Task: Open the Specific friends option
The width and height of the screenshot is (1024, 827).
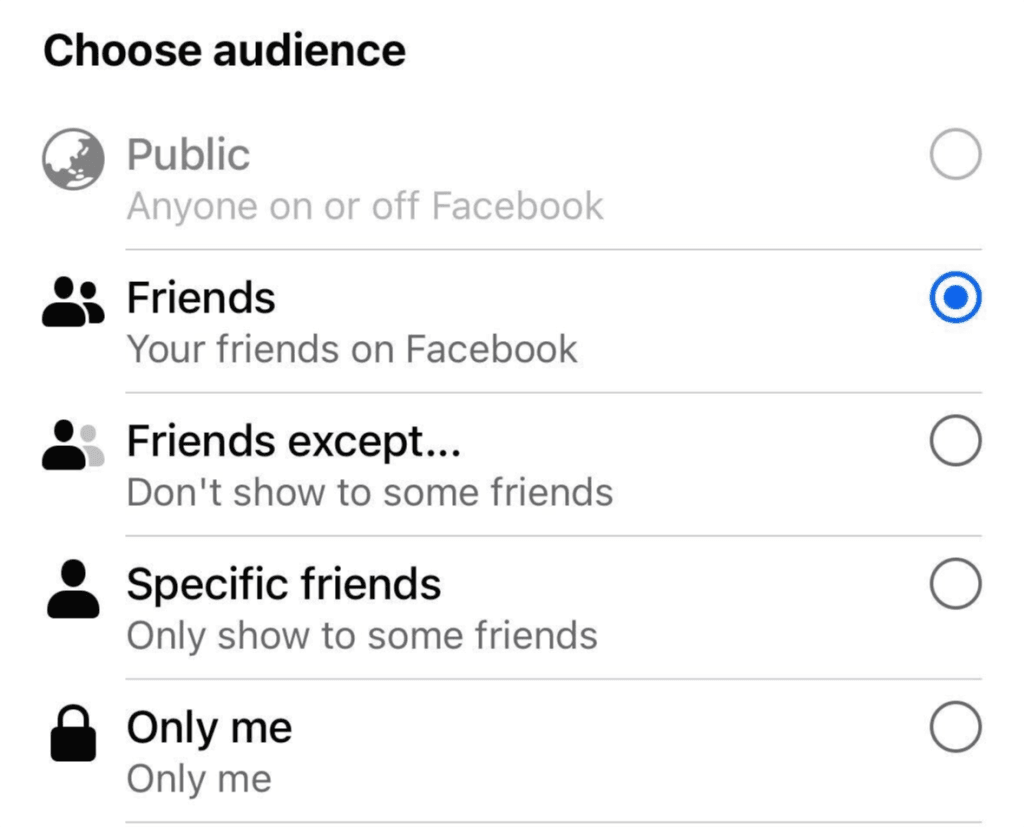Action: tap(283, 584)
